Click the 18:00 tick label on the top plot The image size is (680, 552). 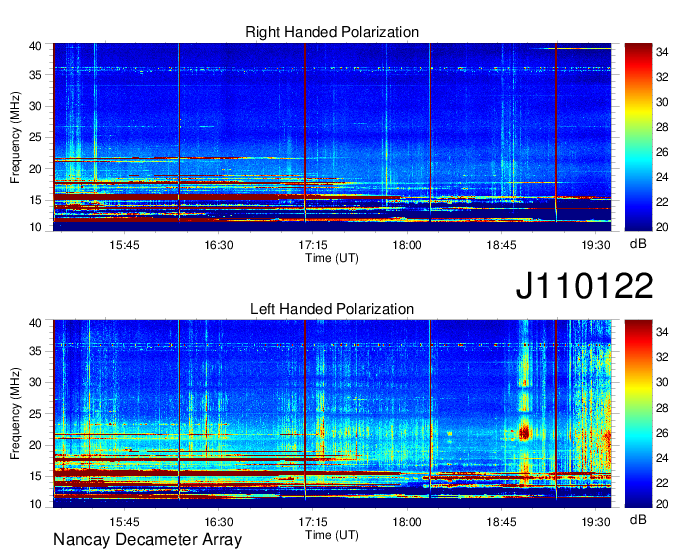[x=407, y=245]
